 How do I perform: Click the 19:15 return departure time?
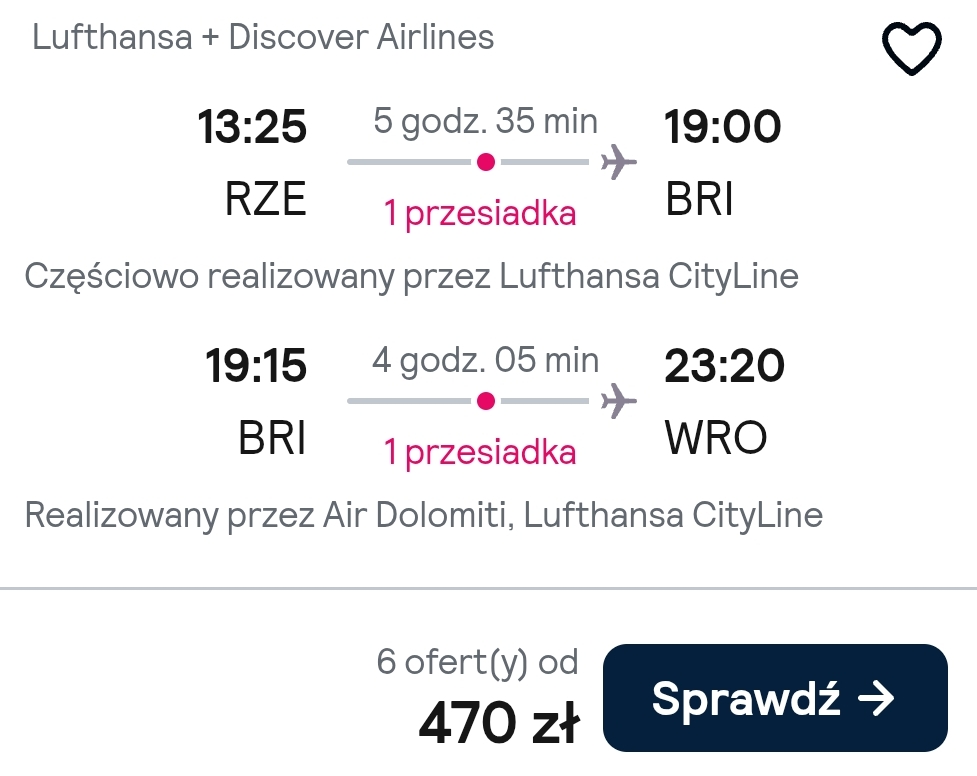[256, 365]
